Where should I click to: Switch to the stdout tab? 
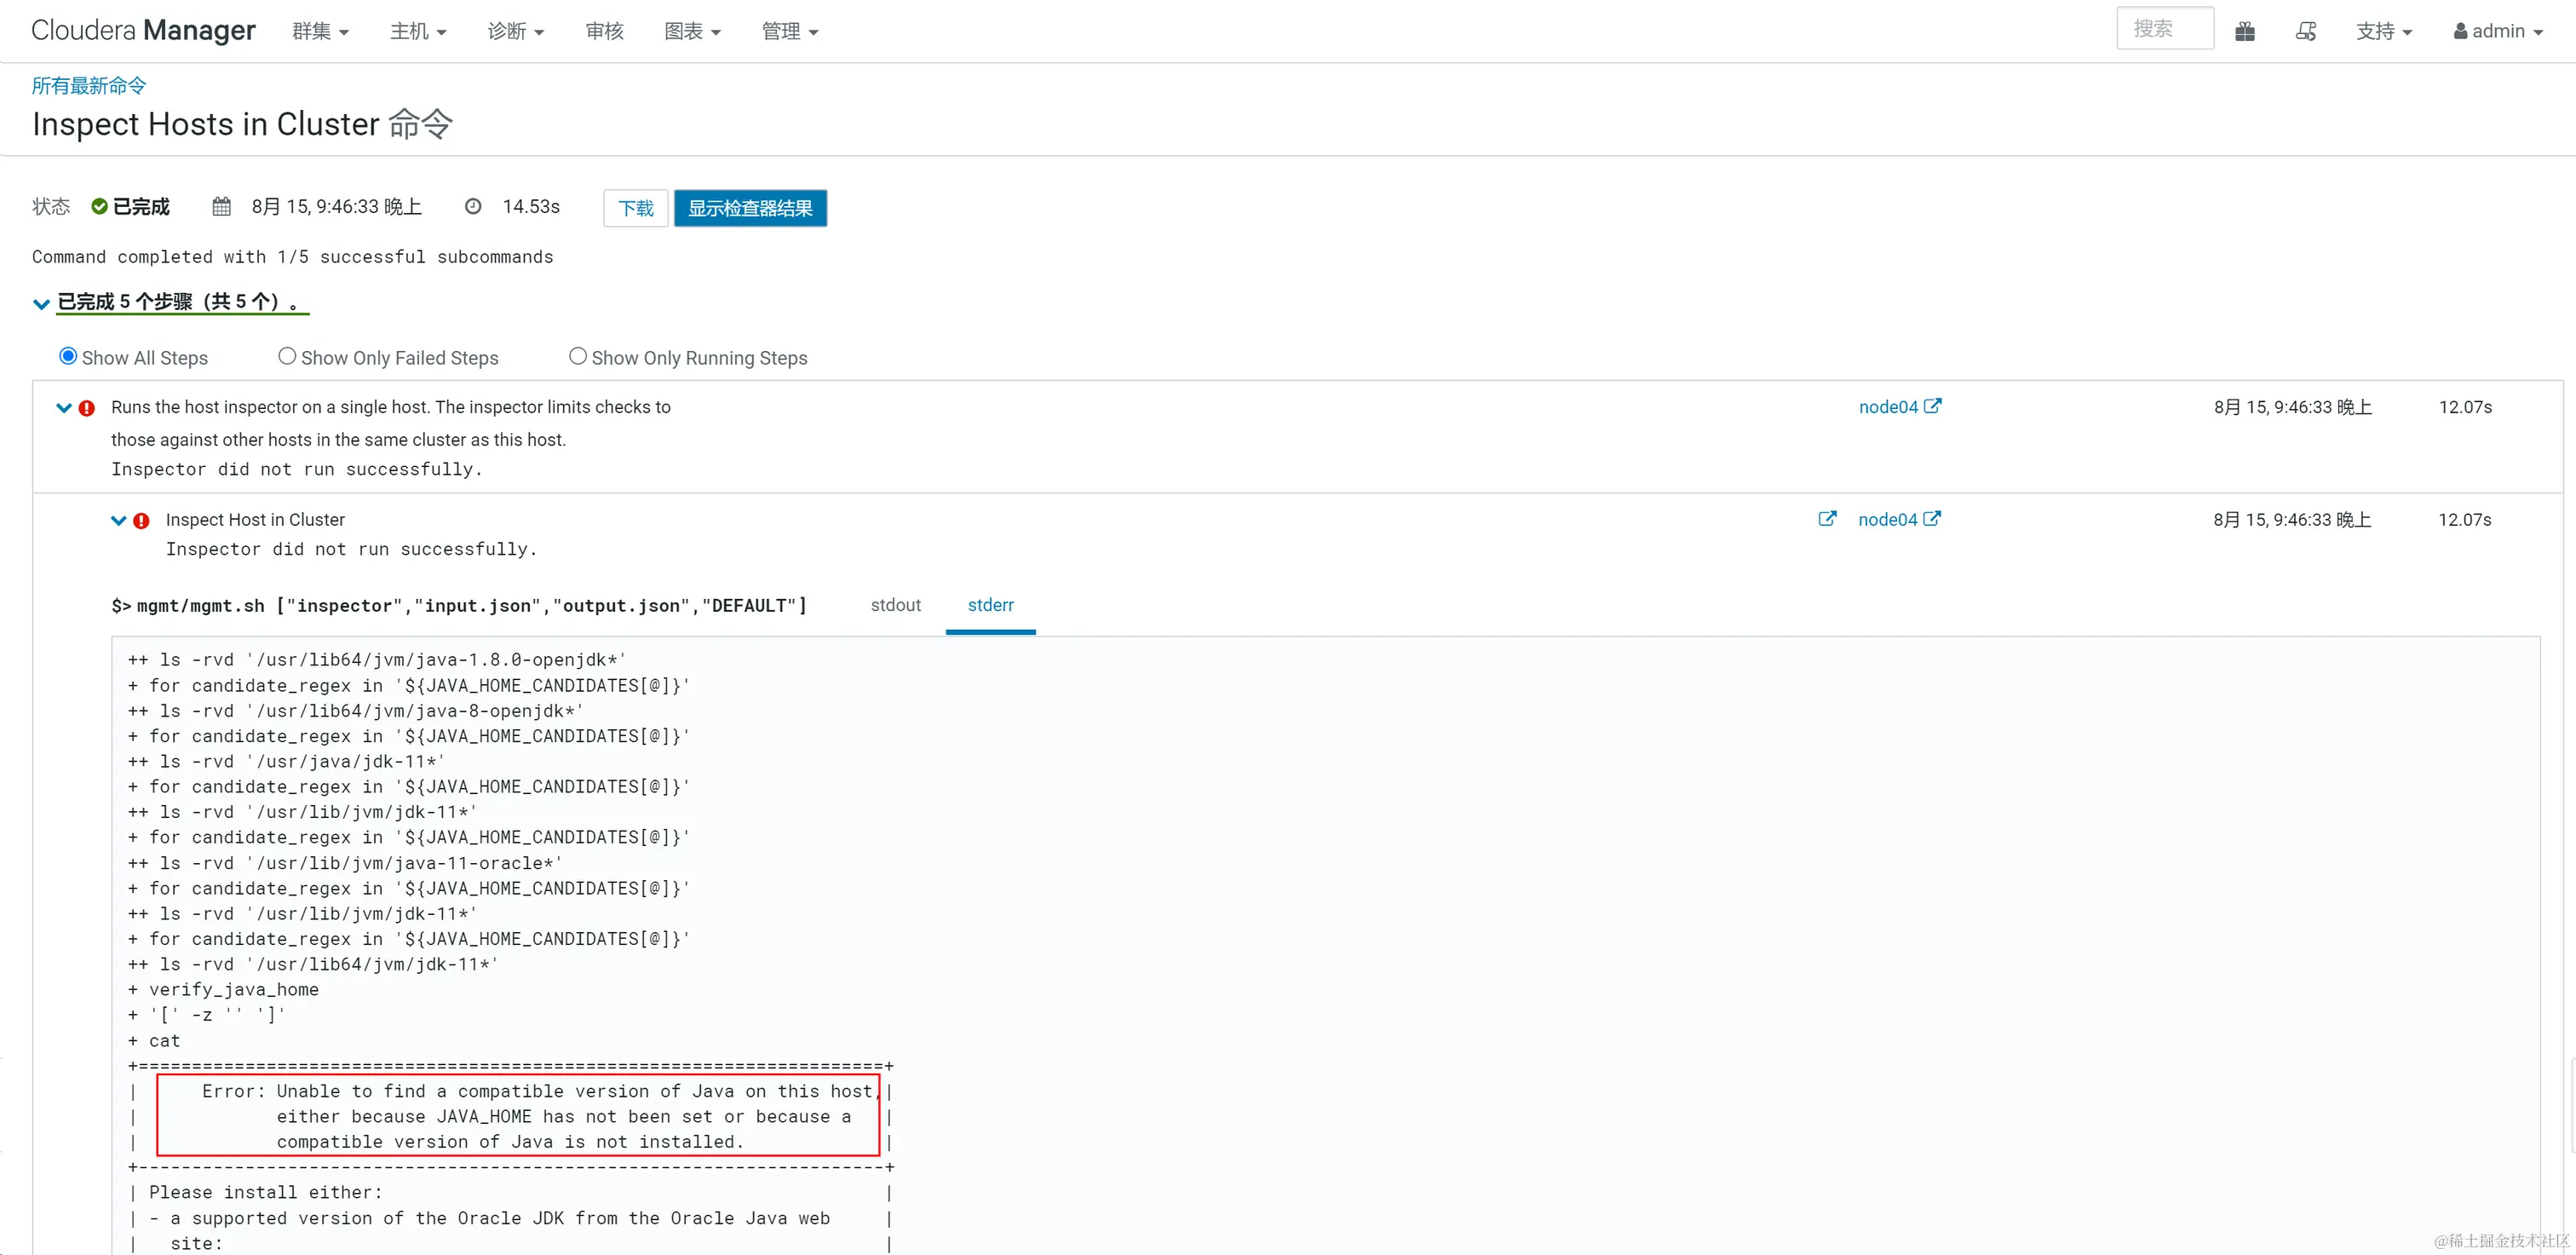895,605
